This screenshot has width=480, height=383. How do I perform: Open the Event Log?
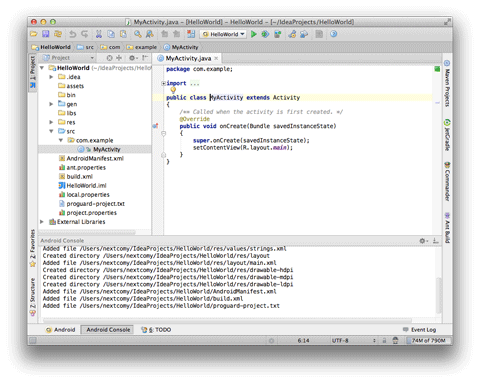[x=419, y=330]
